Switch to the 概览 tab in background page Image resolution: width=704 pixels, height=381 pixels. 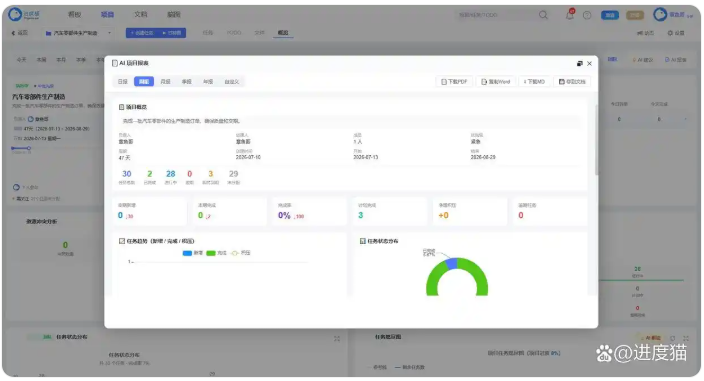(x=283, y=33)
